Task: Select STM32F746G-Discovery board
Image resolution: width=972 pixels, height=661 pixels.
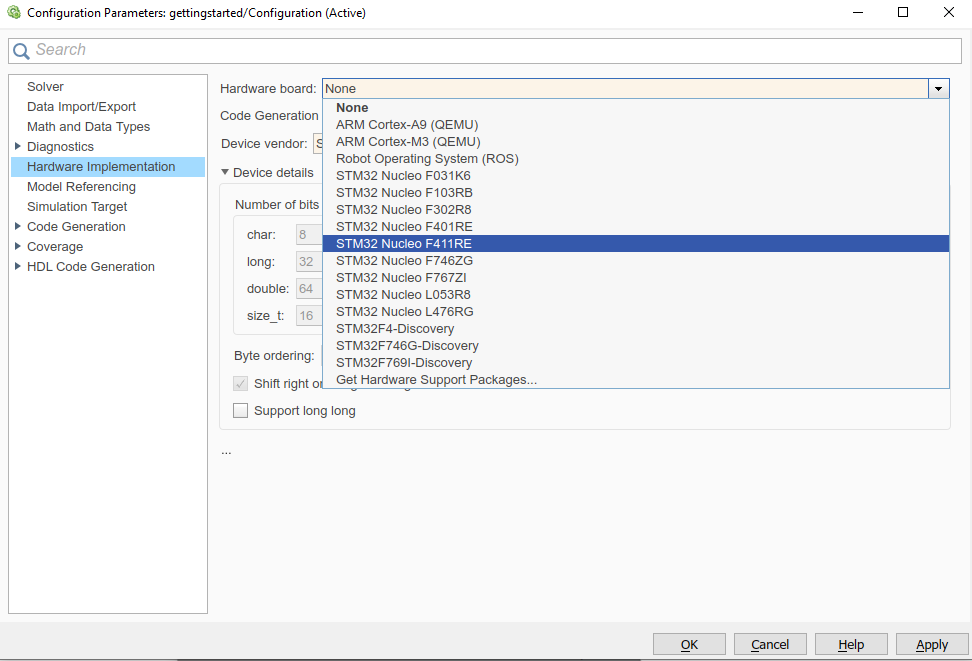Action: [x=636, y=346]
